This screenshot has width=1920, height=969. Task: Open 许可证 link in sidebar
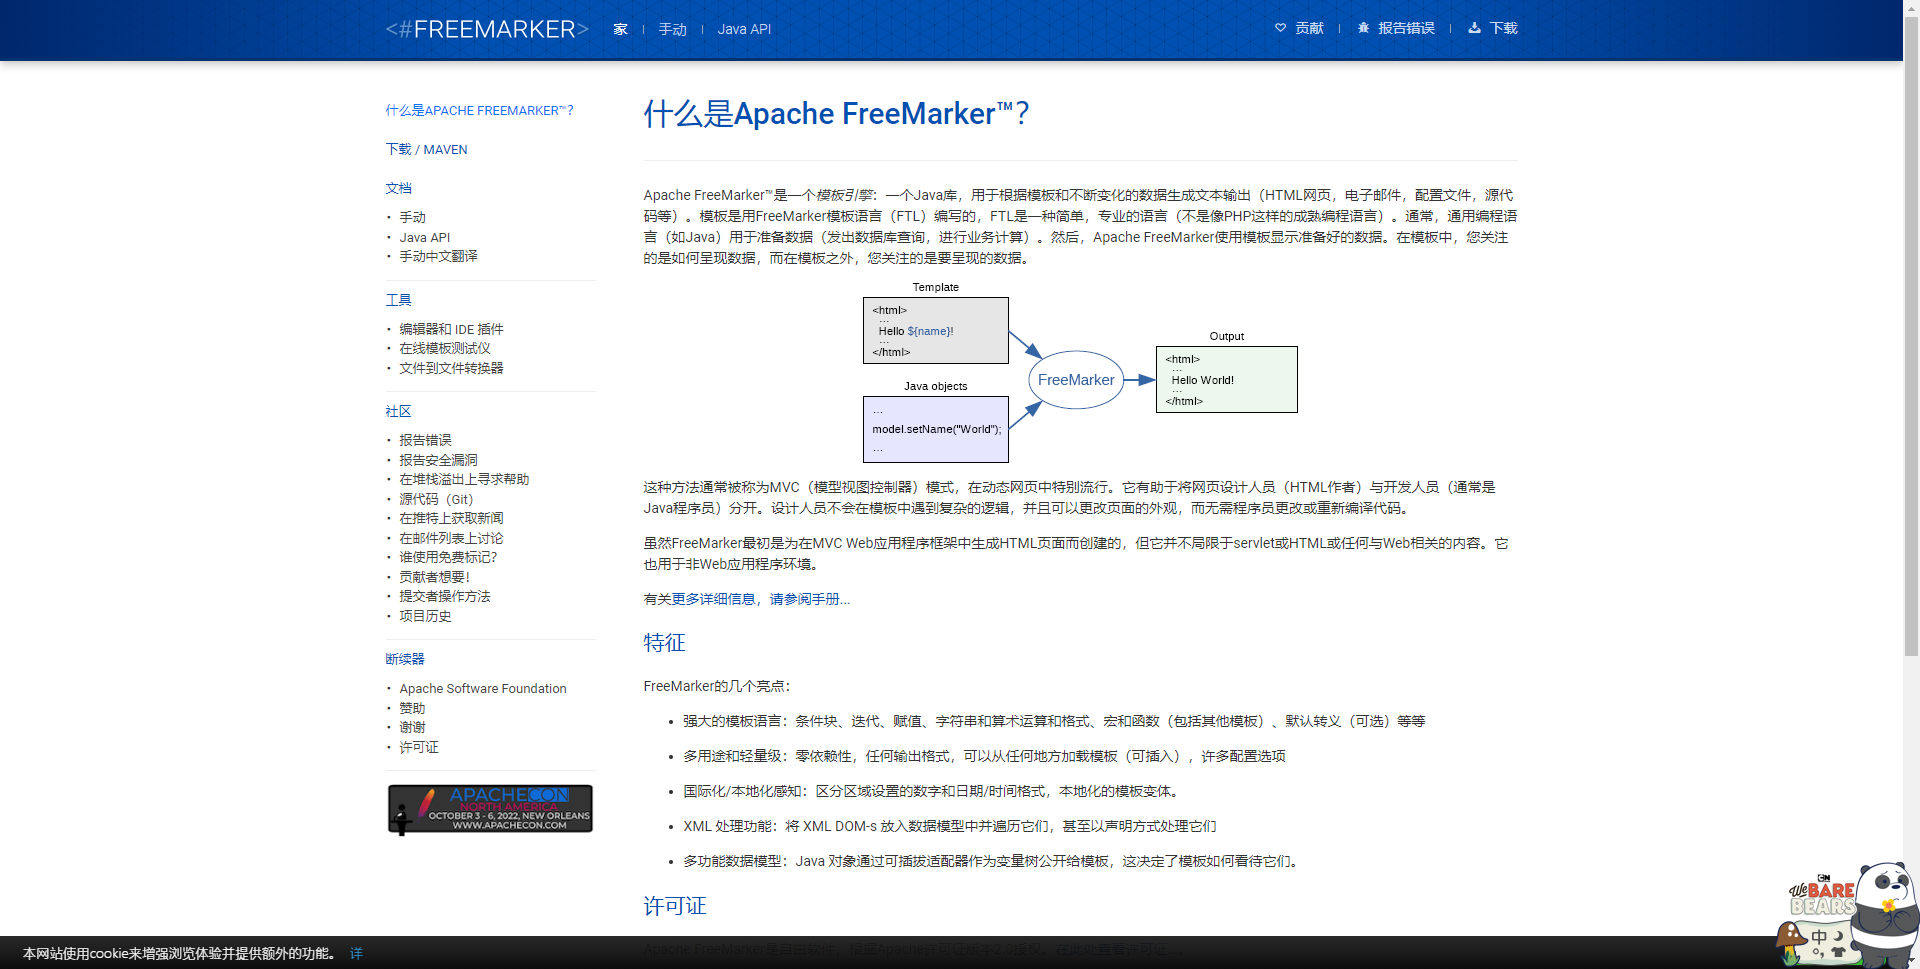coord(419,747)
